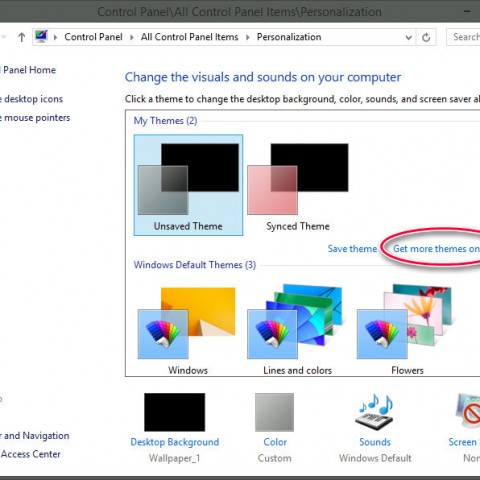Open Taskbar and Navigation link
This screenshot has height=480, width=480.
tap(35, 436)
